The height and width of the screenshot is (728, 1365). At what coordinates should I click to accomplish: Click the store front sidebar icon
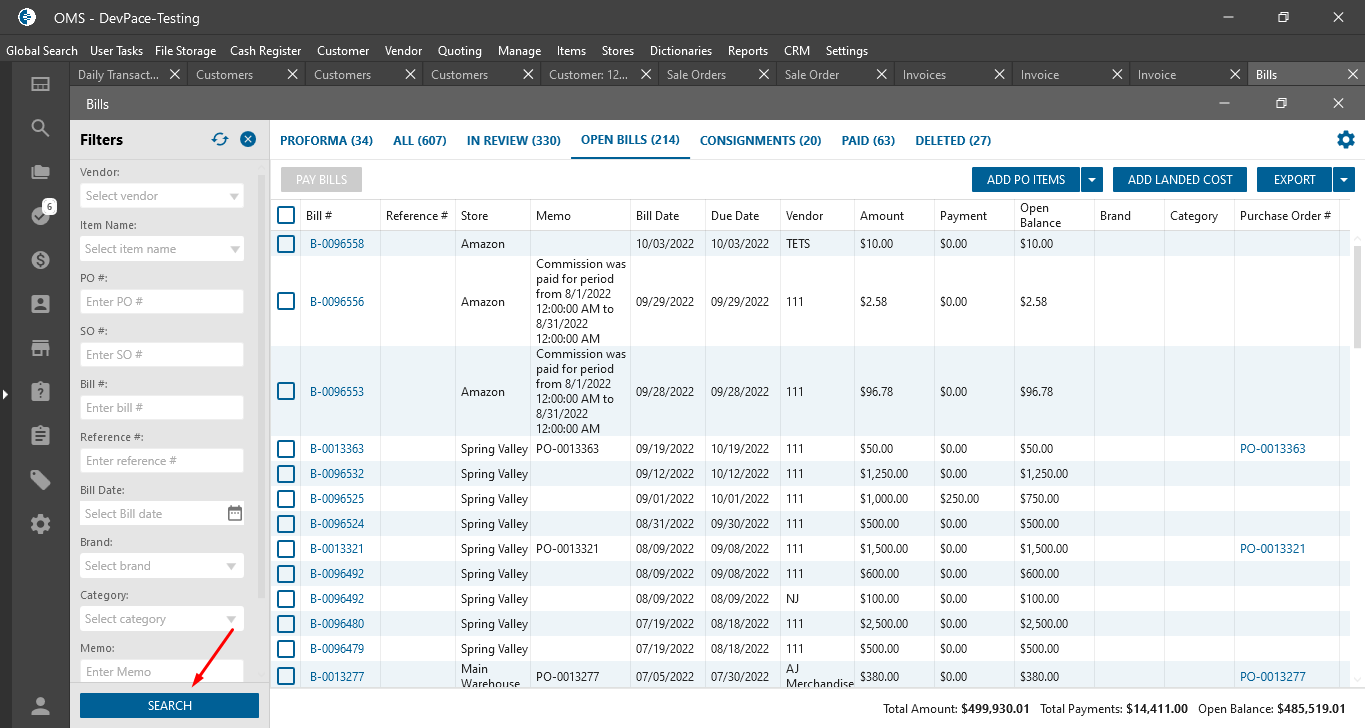tap(40, 348)
